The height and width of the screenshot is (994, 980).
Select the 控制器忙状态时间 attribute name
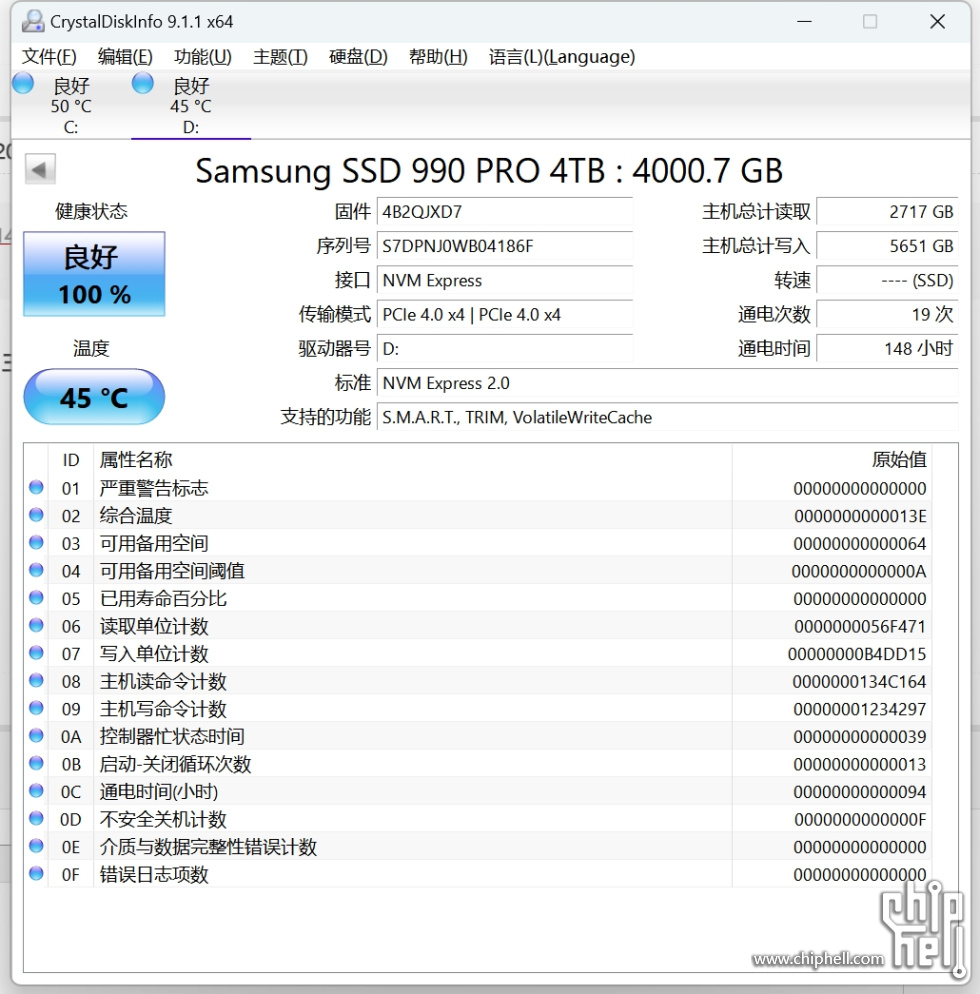172,737
